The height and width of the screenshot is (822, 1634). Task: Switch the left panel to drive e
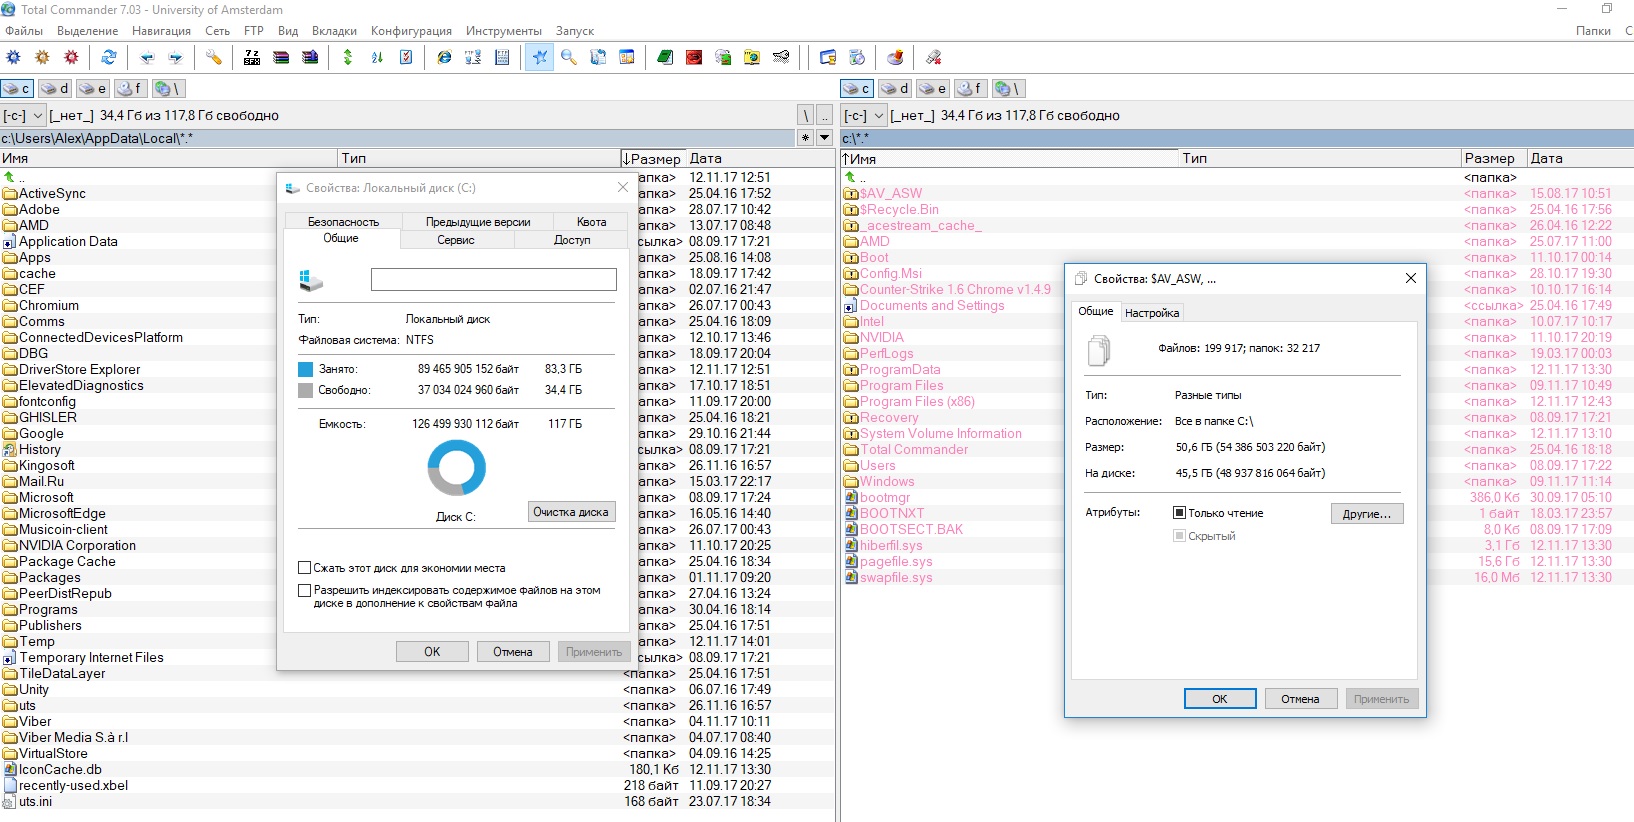93,89
